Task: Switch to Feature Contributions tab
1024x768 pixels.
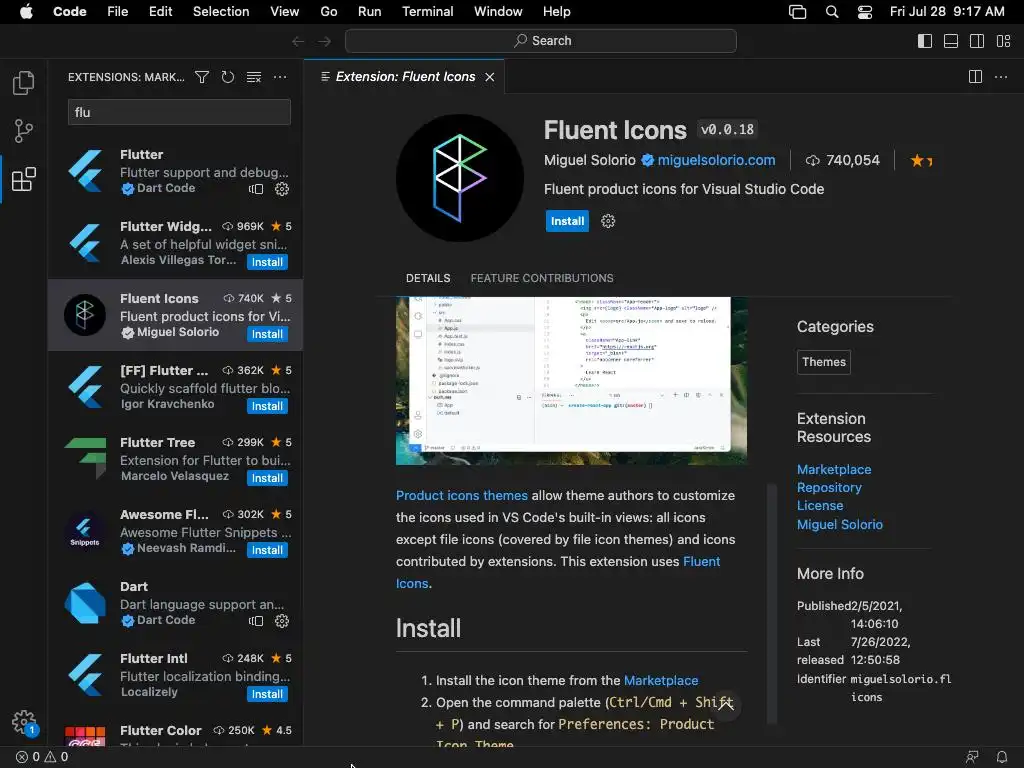Action: point(542,278)
